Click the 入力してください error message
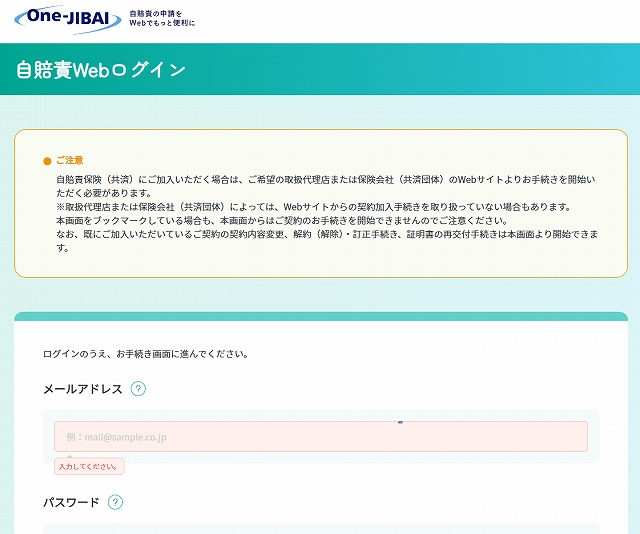This screenshot has height=534, width=640. pos(89,466)
